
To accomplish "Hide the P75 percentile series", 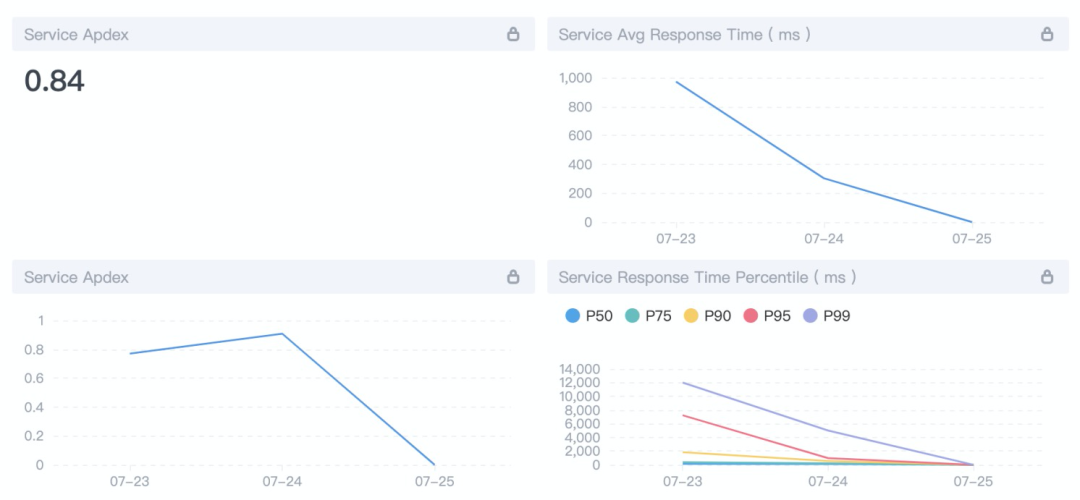I will pos(648,316).
